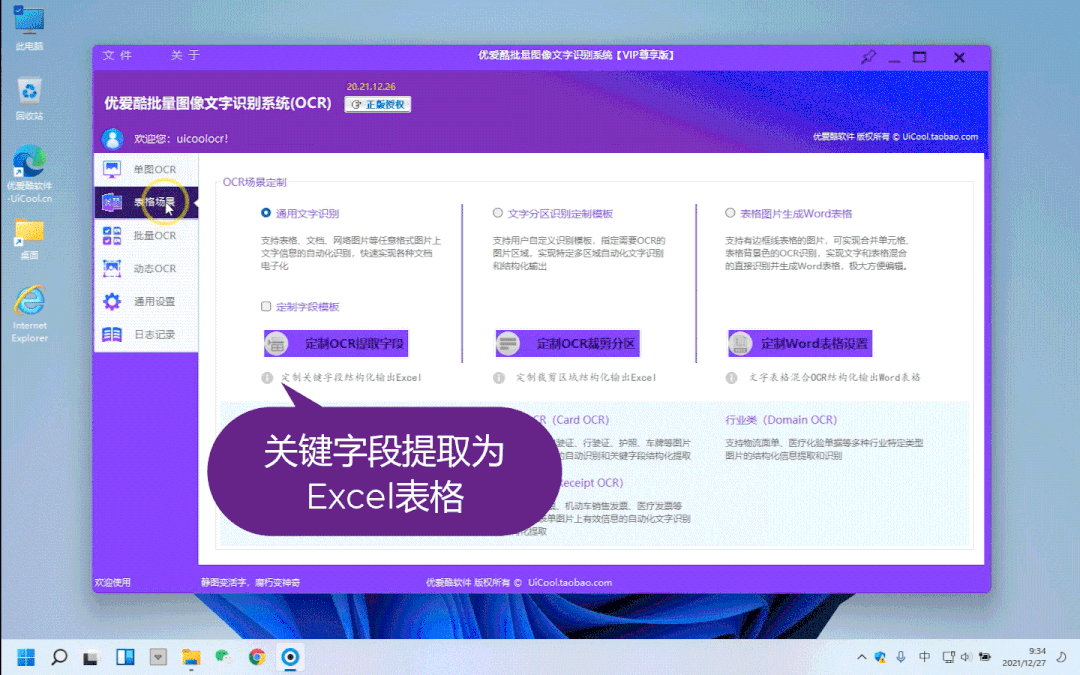Viewport: 1080px width, 675px height.
Task: Click the microphone tray icon
Action: [901, 657]
